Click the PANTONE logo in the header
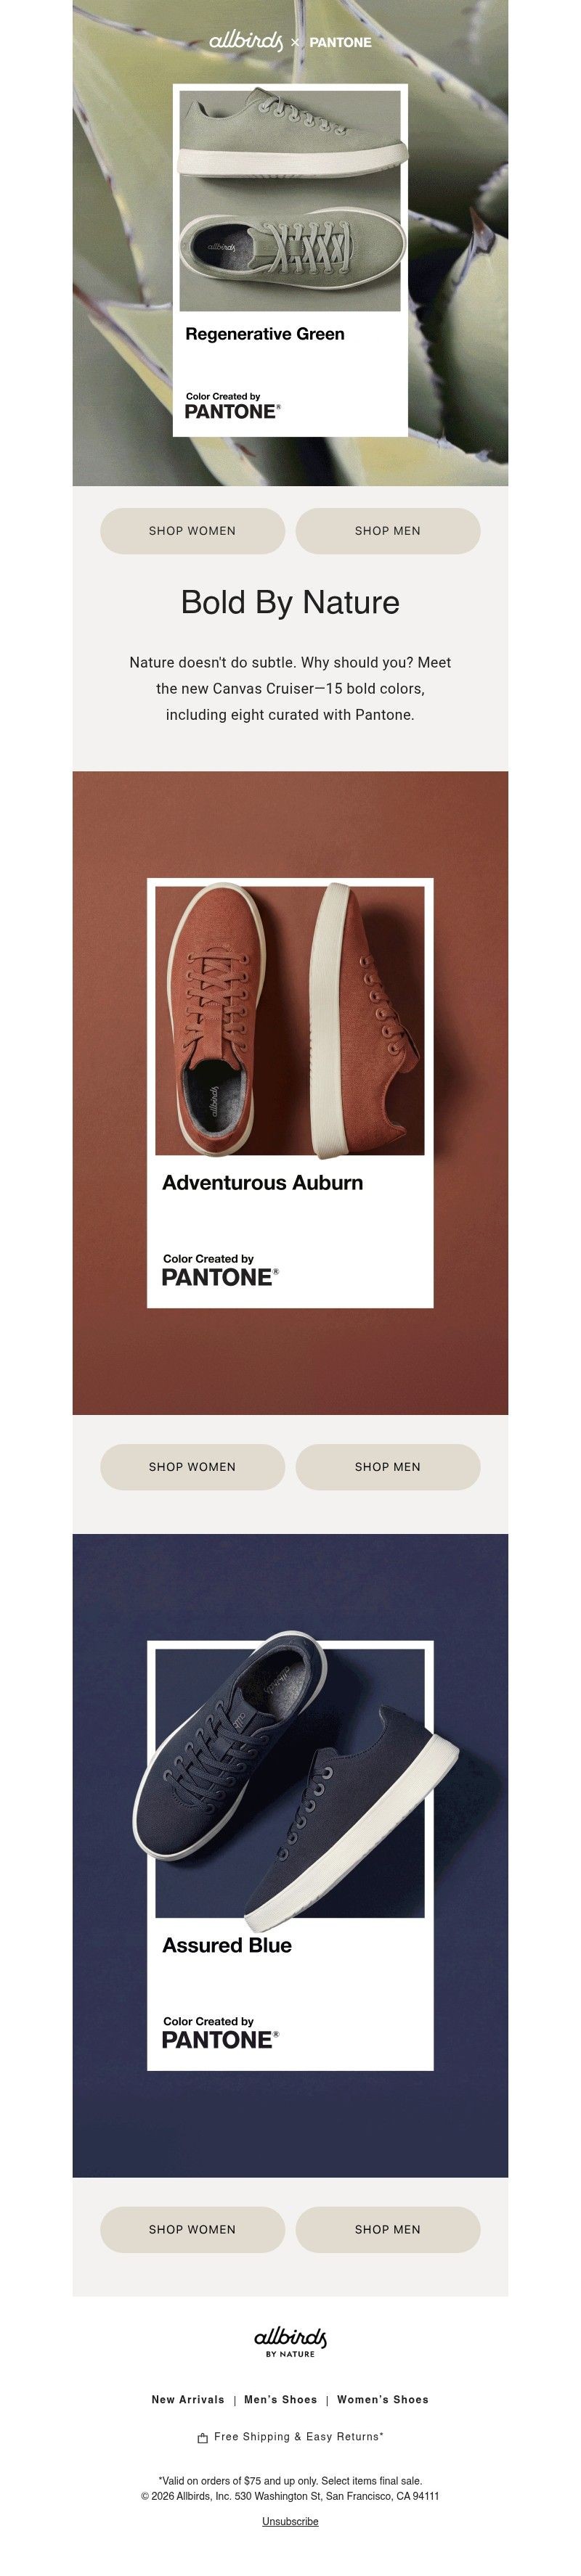 click(x=340, y=43)
